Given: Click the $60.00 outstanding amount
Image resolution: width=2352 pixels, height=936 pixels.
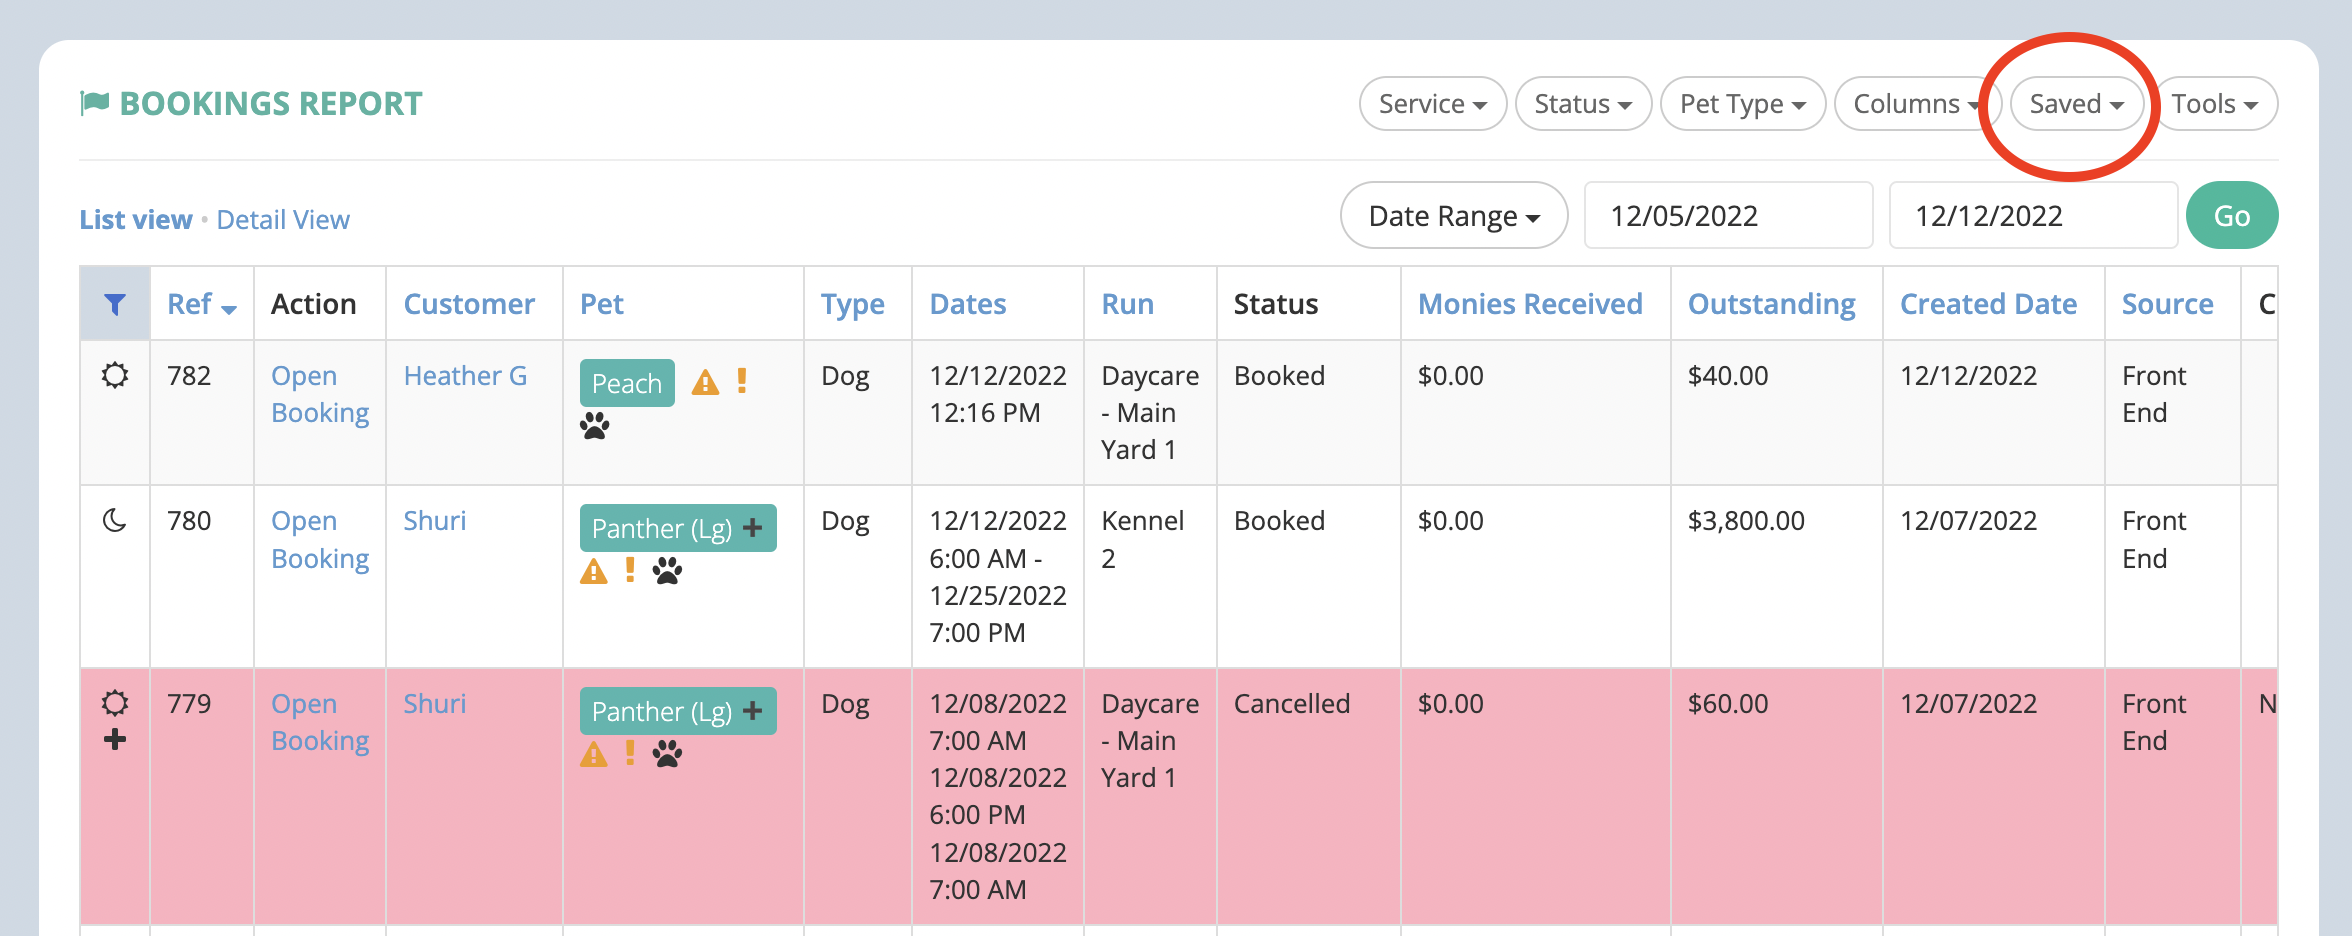Looking at the screenshot, I should click(x=1728, y=704).
